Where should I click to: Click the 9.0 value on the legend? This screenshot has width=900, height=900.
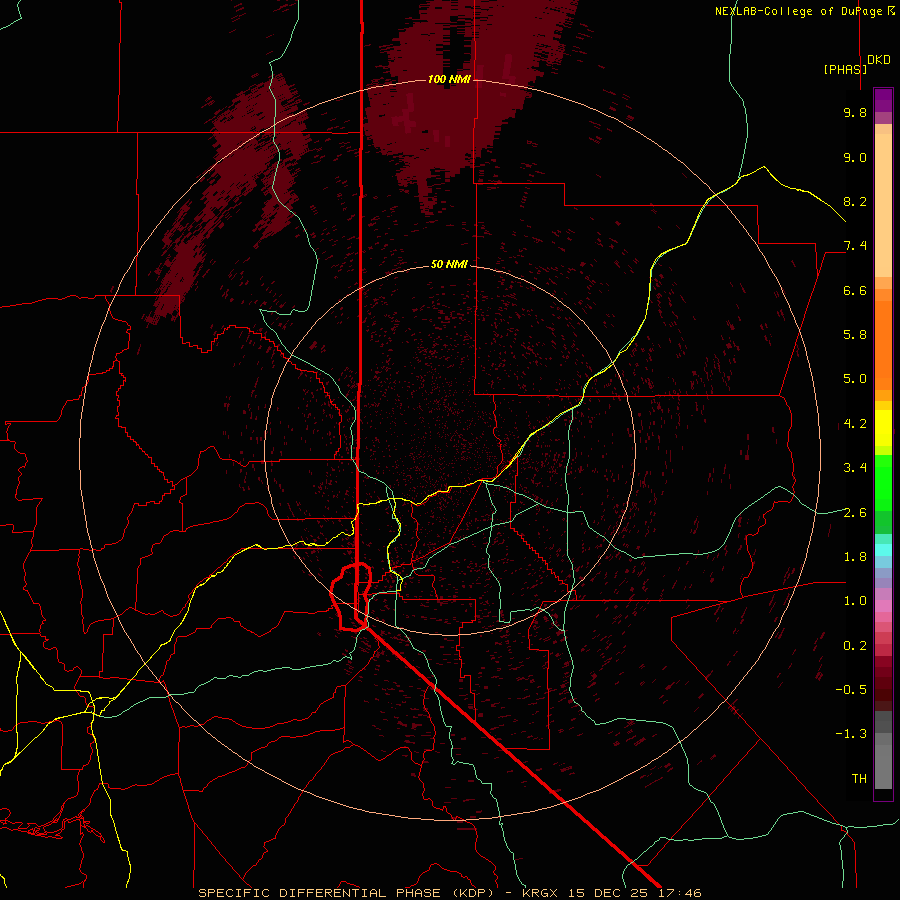pyautogui.click(x=855, y=157)
